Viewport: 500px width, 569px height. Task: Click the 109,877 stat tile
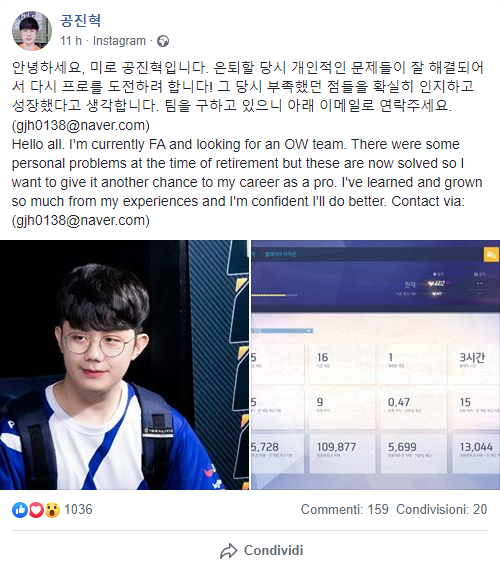[342, 451]
